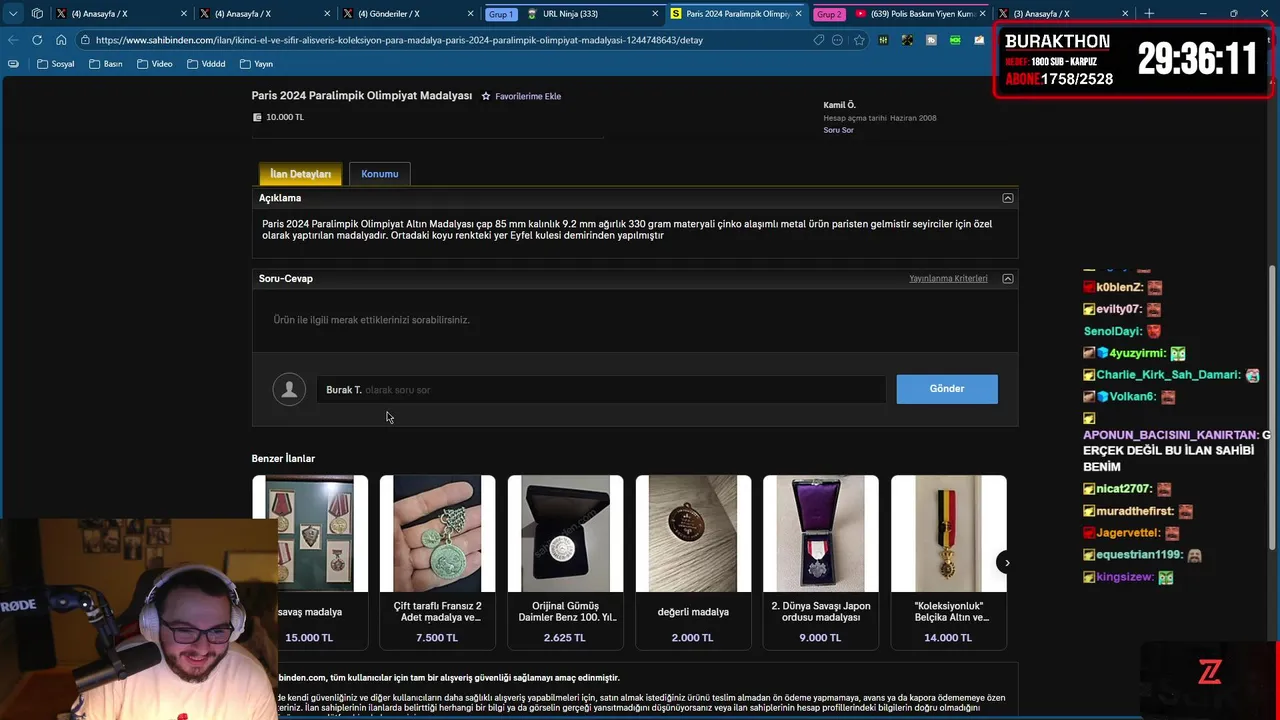Bookmark this page with star icon
This screenshot has height=720, width=1280.
click(x=859, y=40)
